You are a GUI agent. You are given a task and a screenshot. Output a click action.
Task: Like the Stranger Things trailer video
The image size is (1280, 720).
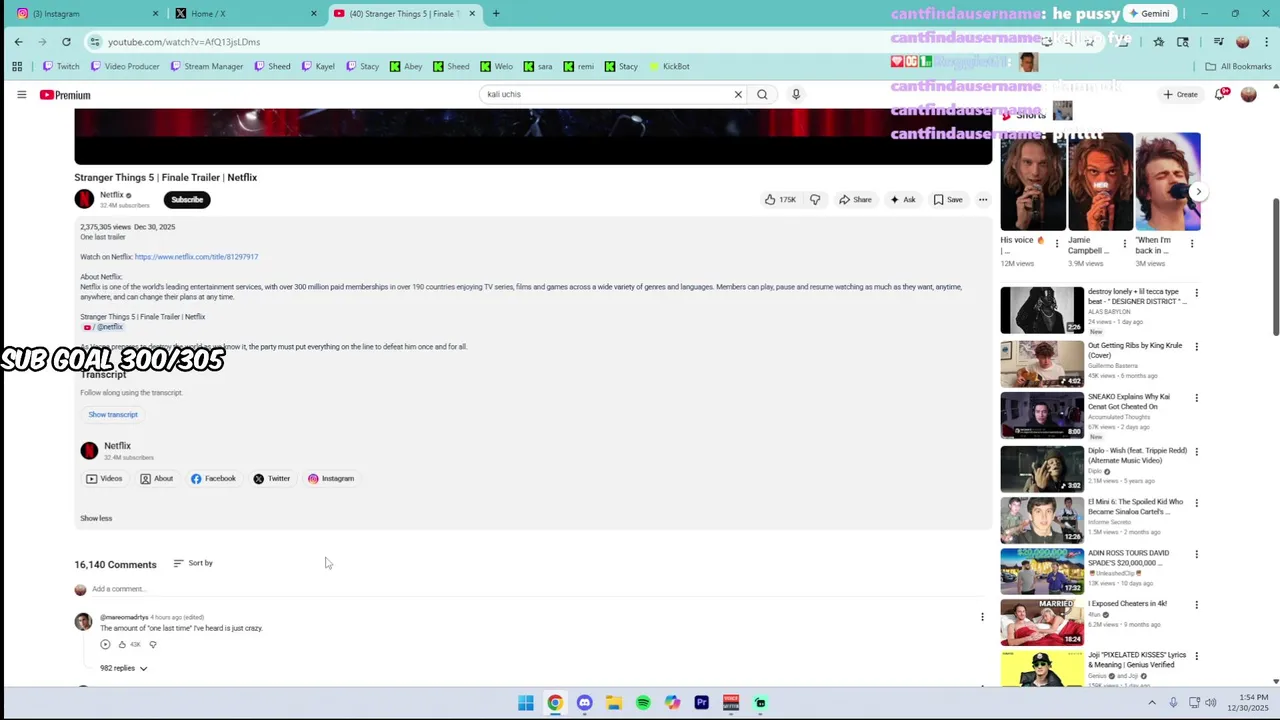pyautogui.click(x=780, y=199)
